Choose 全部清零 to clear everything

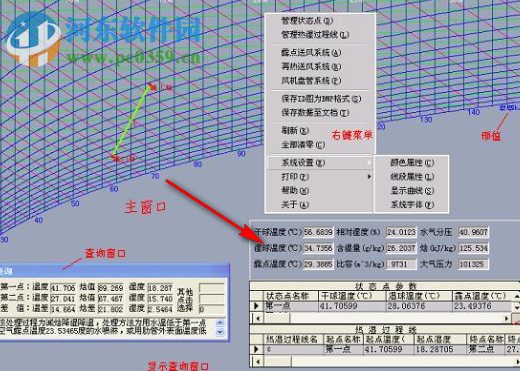(303, 145)
